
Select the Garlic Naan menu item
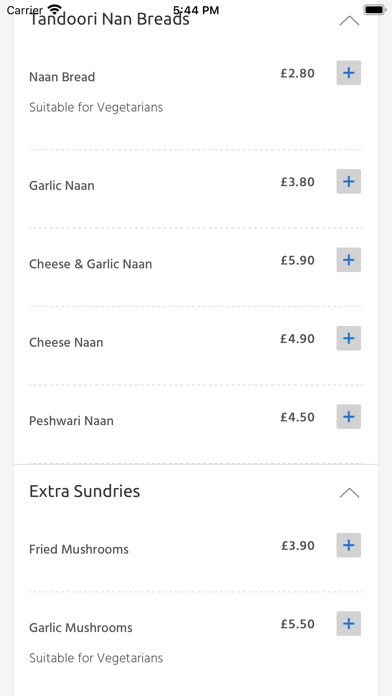[x=62, y=185]
